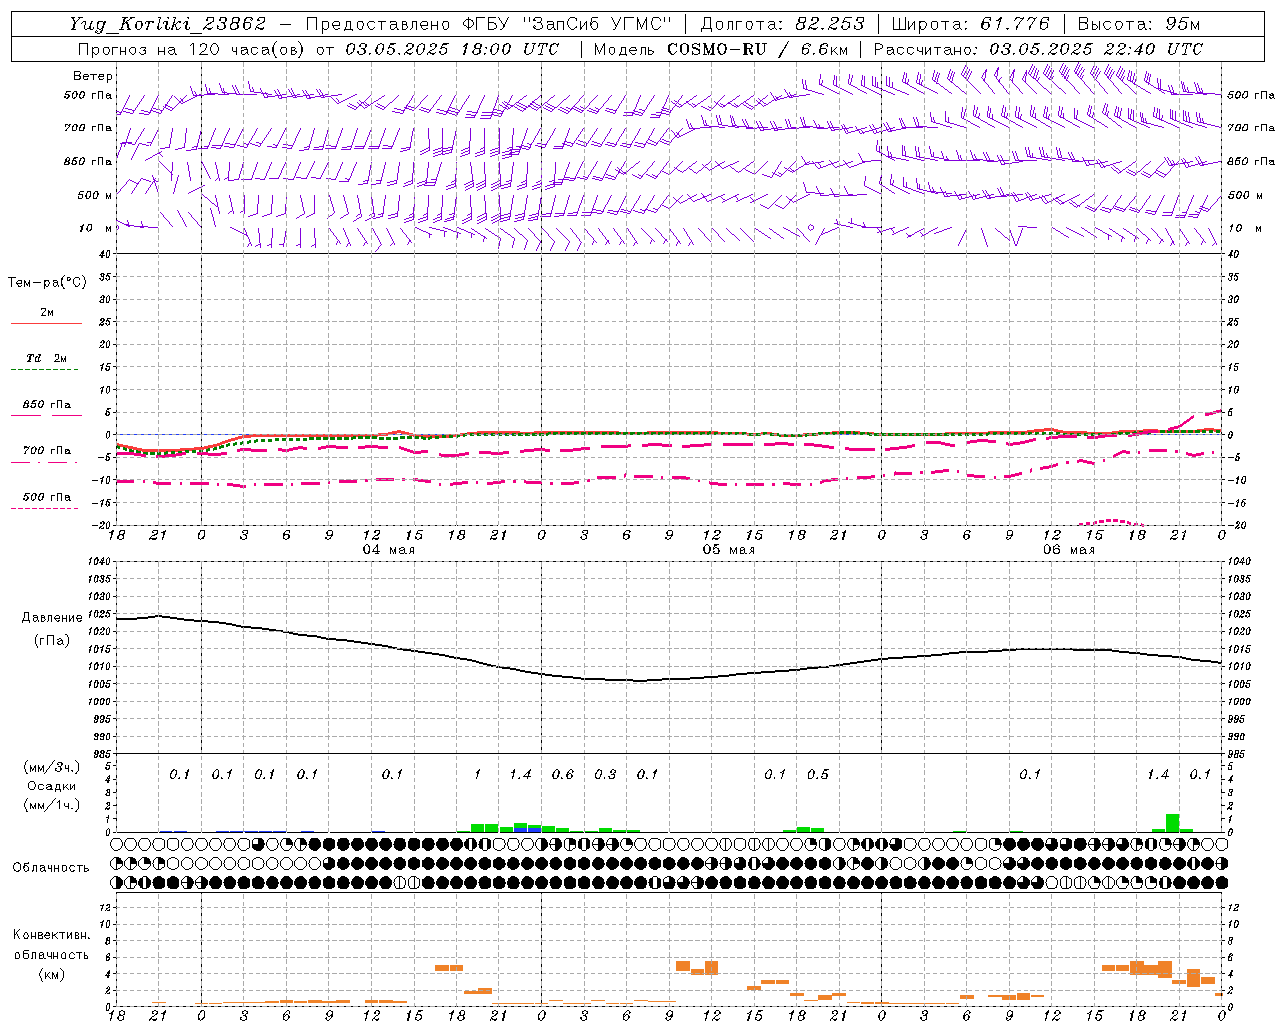Click the "1040" tick on left pressure axis
Image resolution: width=1280 pixels, height=1024 pixels.
click(98, 562)
